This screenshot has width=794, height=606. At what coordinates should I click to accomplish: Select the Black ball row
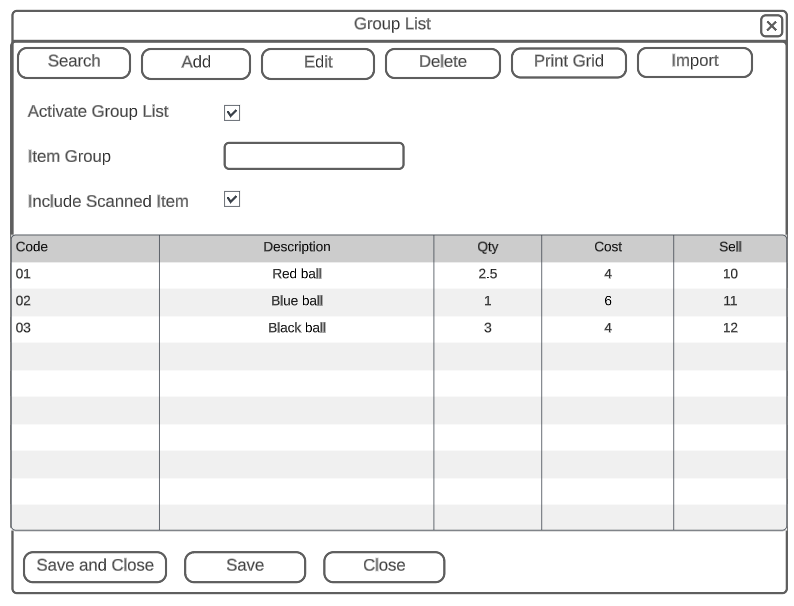(x=297, y=328)
